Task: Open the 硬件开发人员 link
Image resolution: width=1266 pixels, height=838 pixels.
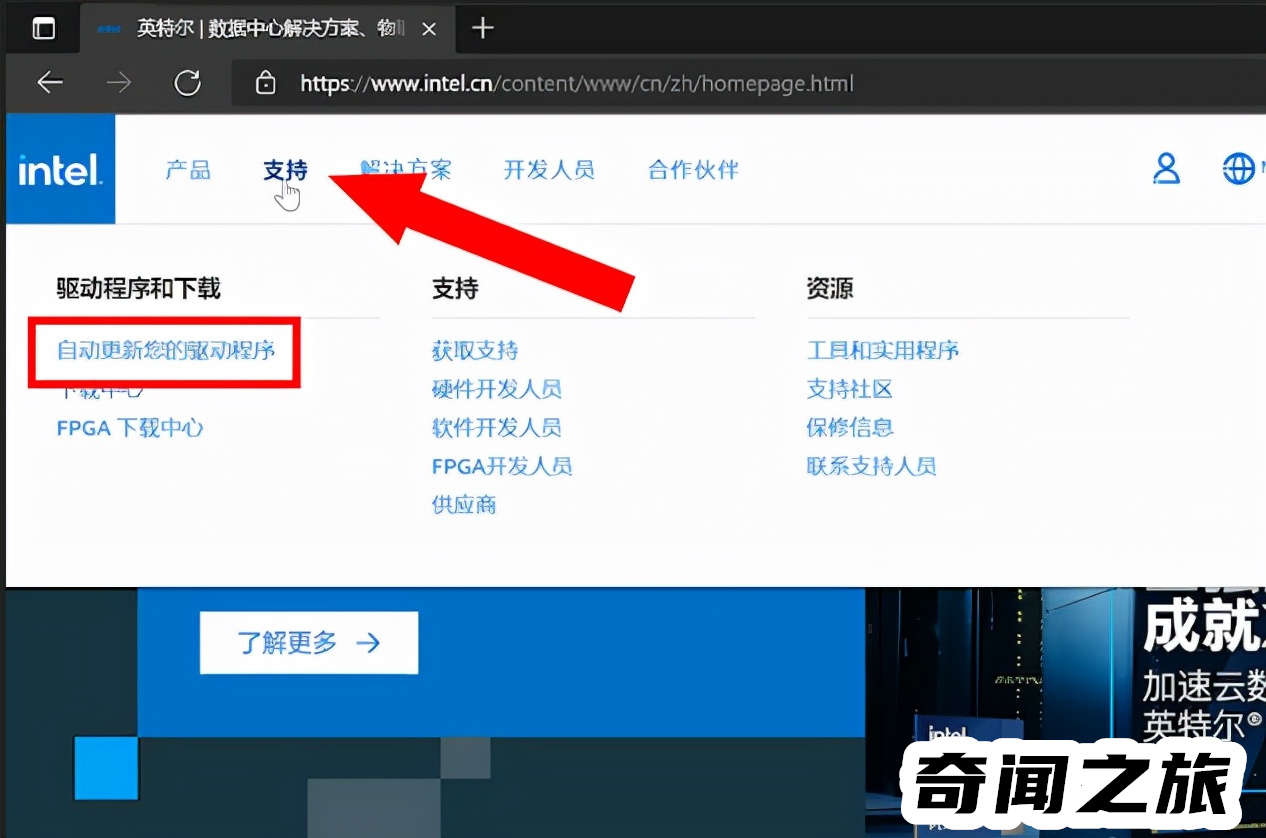Action: [497, 389]
